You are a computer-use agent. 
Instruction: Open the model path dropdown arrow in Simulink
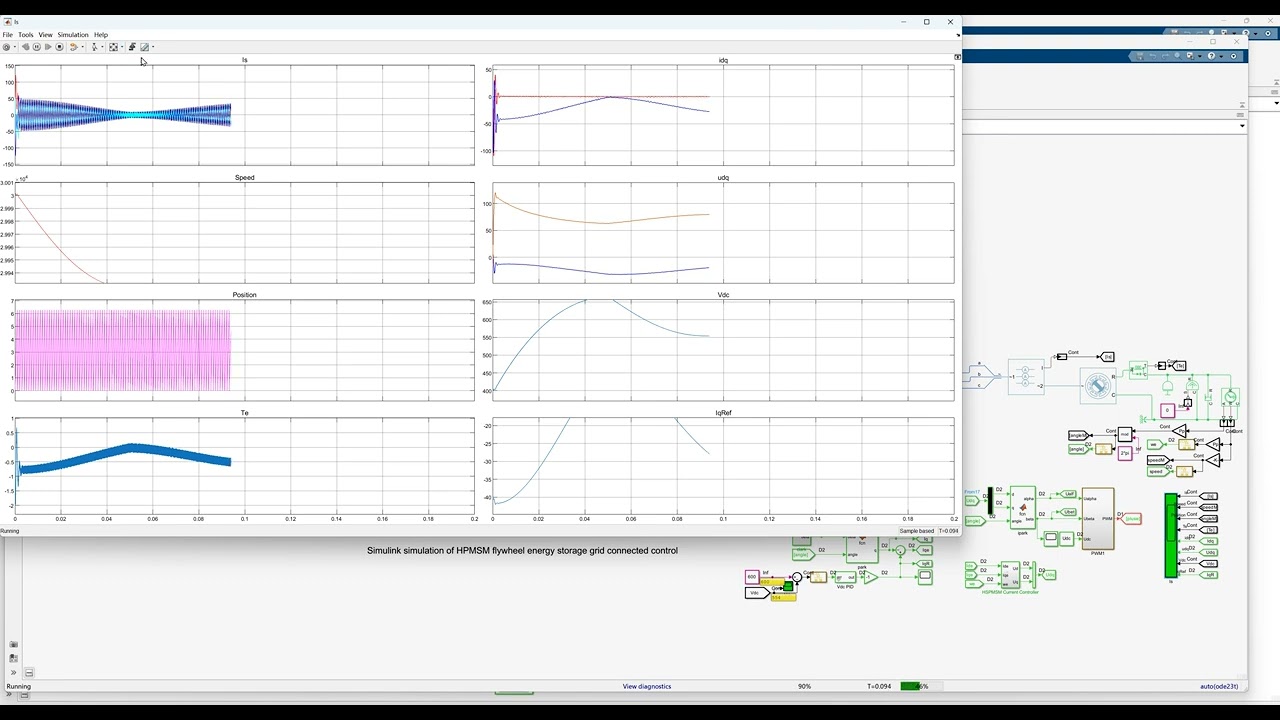(x=1242, y=126)
